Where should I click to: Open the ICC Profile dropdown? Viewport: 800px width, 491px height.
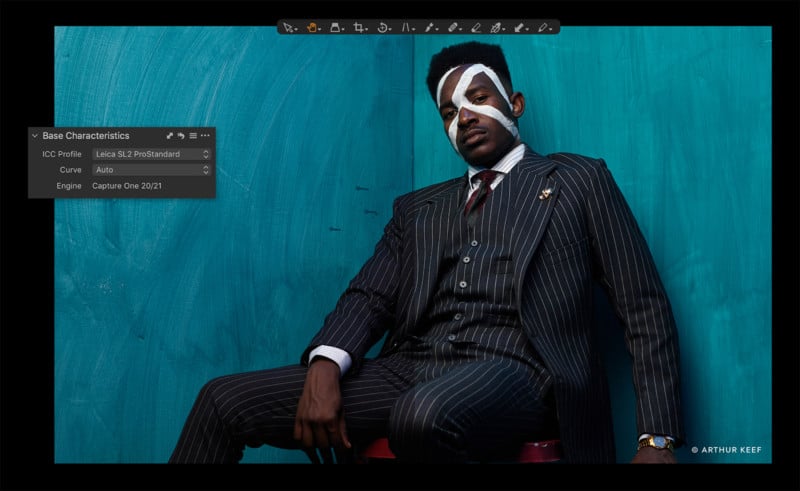coord(151,154)
